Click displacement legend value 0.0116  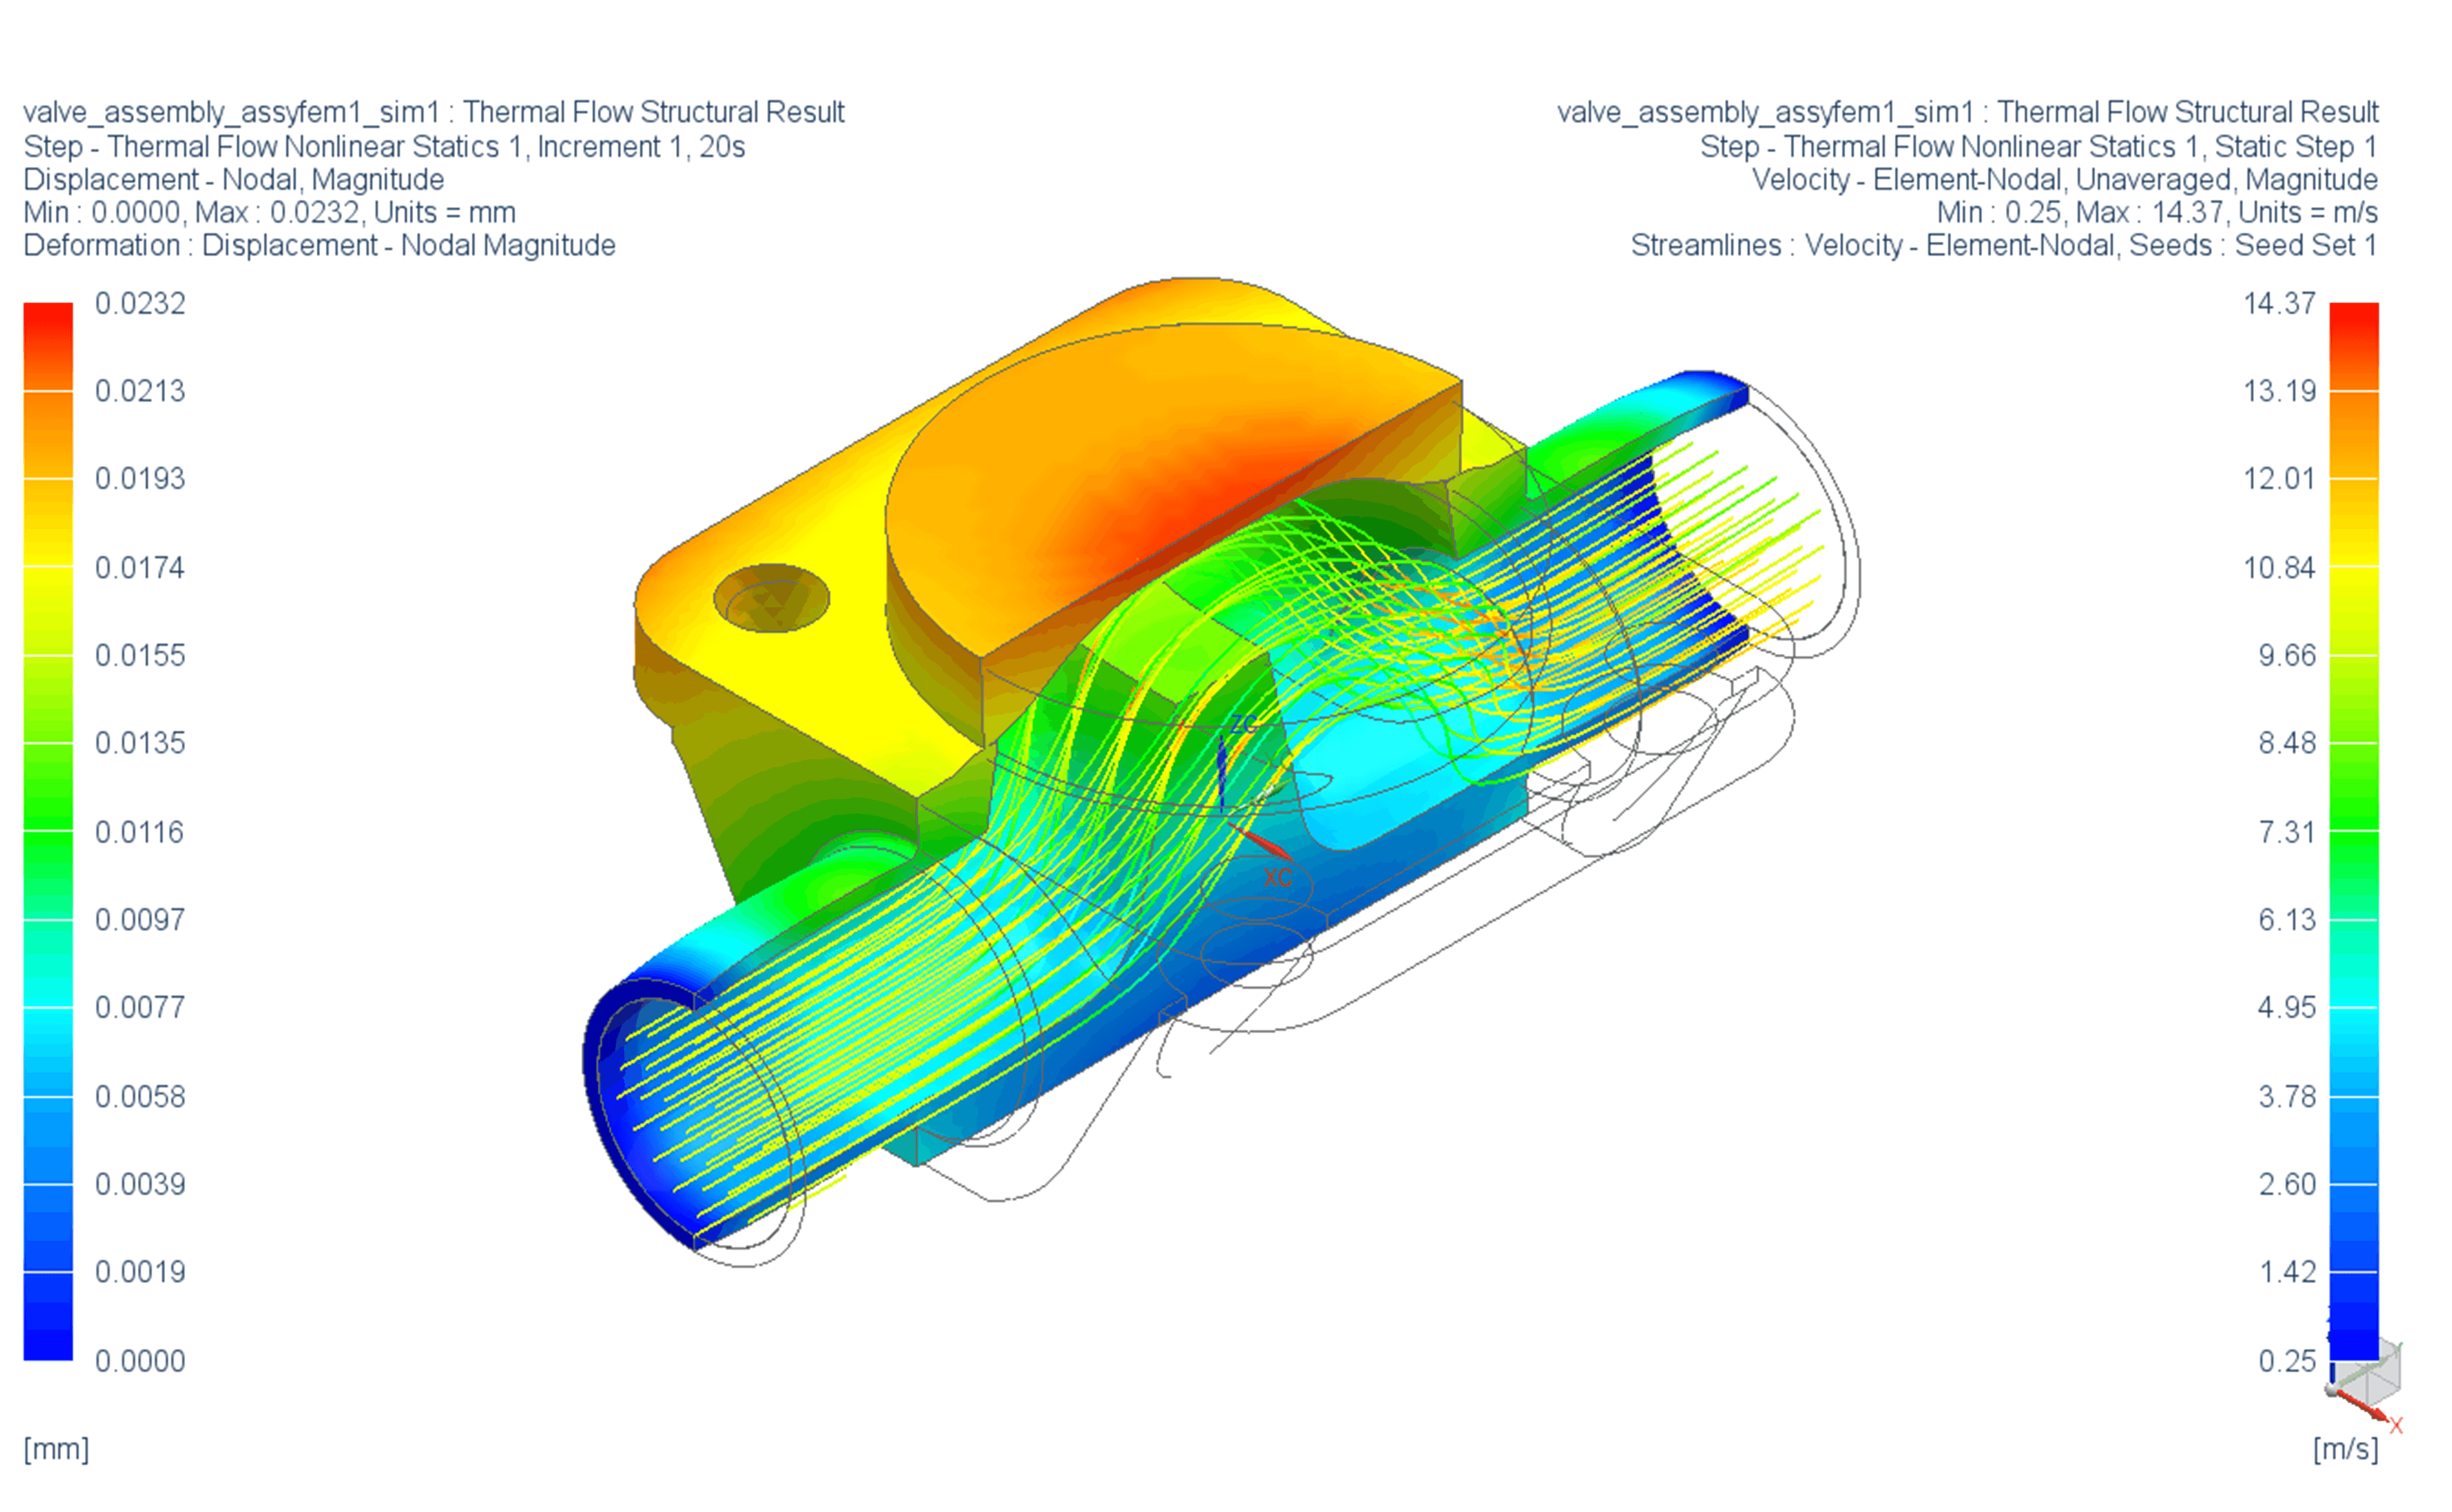point(140,832)
